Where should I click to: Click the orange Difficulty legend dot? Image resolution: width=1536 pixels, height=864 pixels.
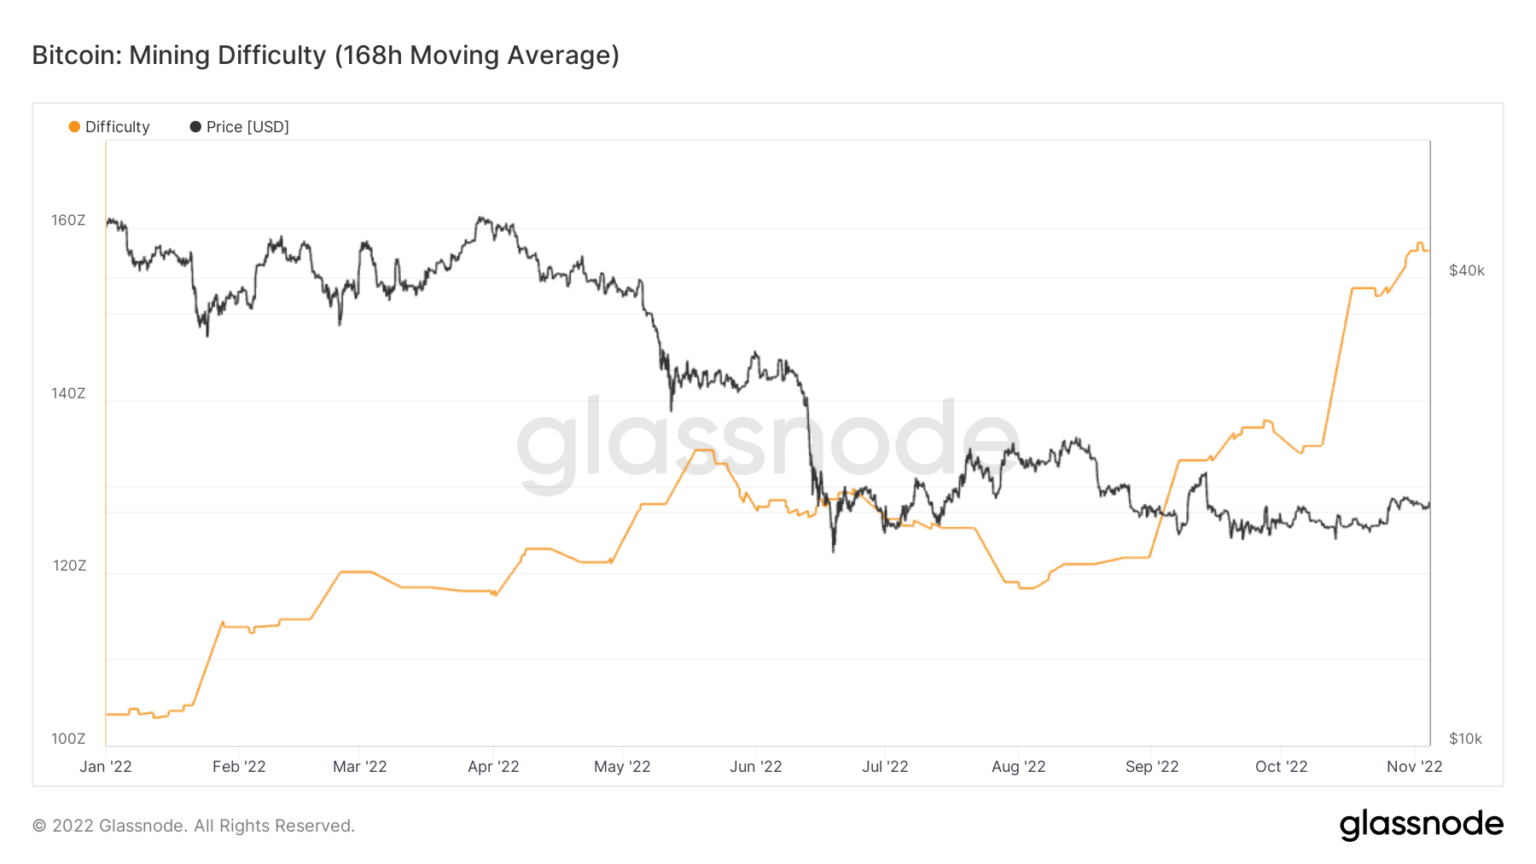click(x=74, y=127)
